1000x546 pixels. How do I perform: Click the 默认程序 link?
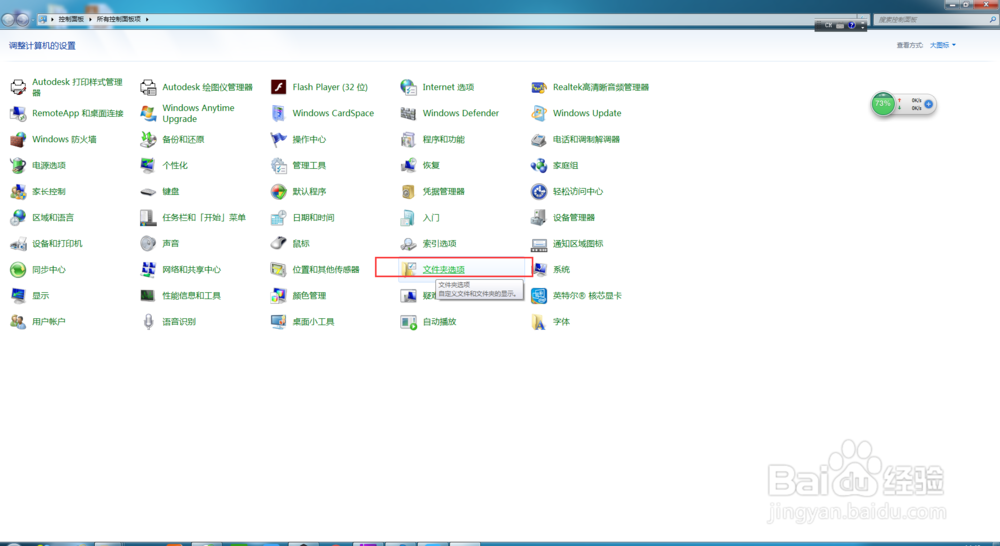pyautogui.click(x=309, y=191)
